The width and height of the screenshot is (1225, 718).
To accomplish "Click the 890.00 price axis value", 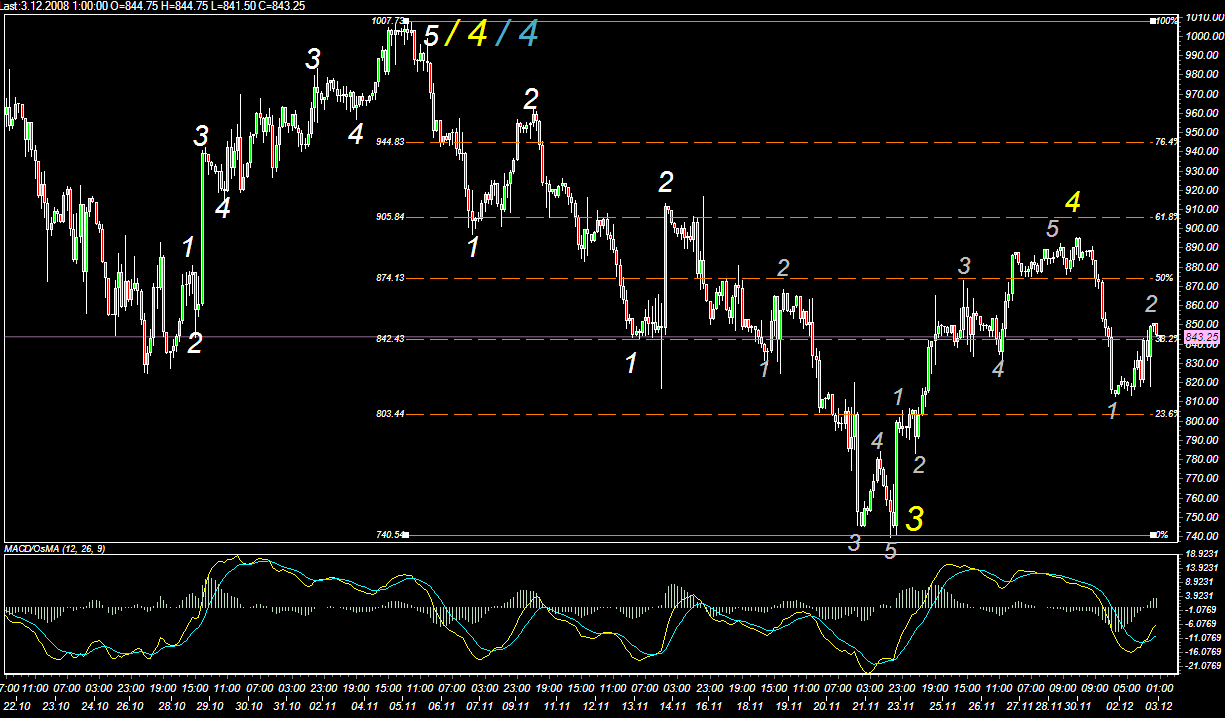I will pyautogui.click(x=1203, y=248).
